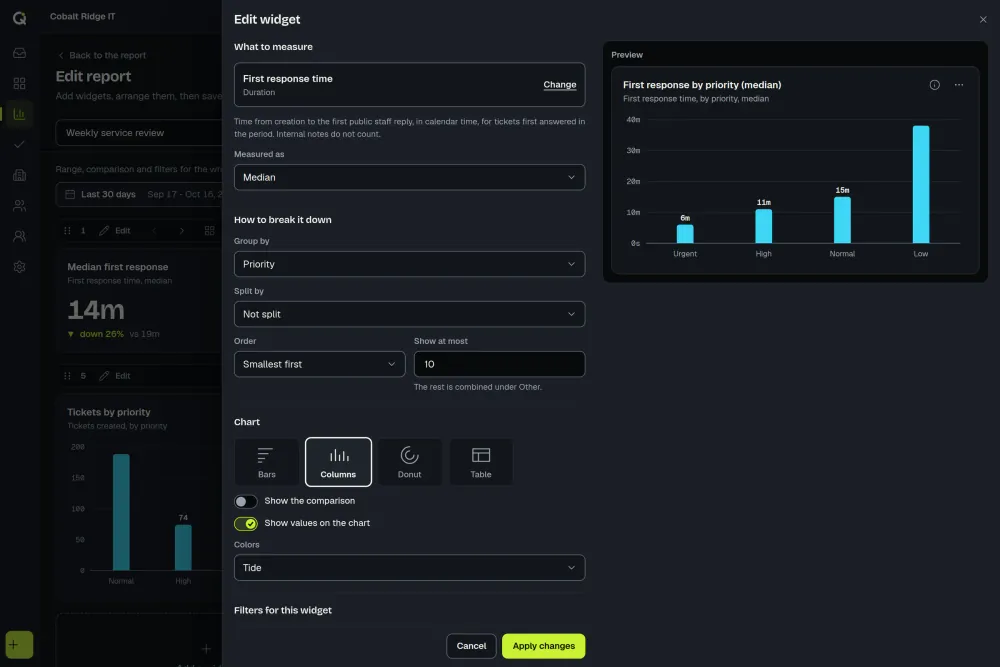Click the First response by priority (median) title

[x=702, y=85]
